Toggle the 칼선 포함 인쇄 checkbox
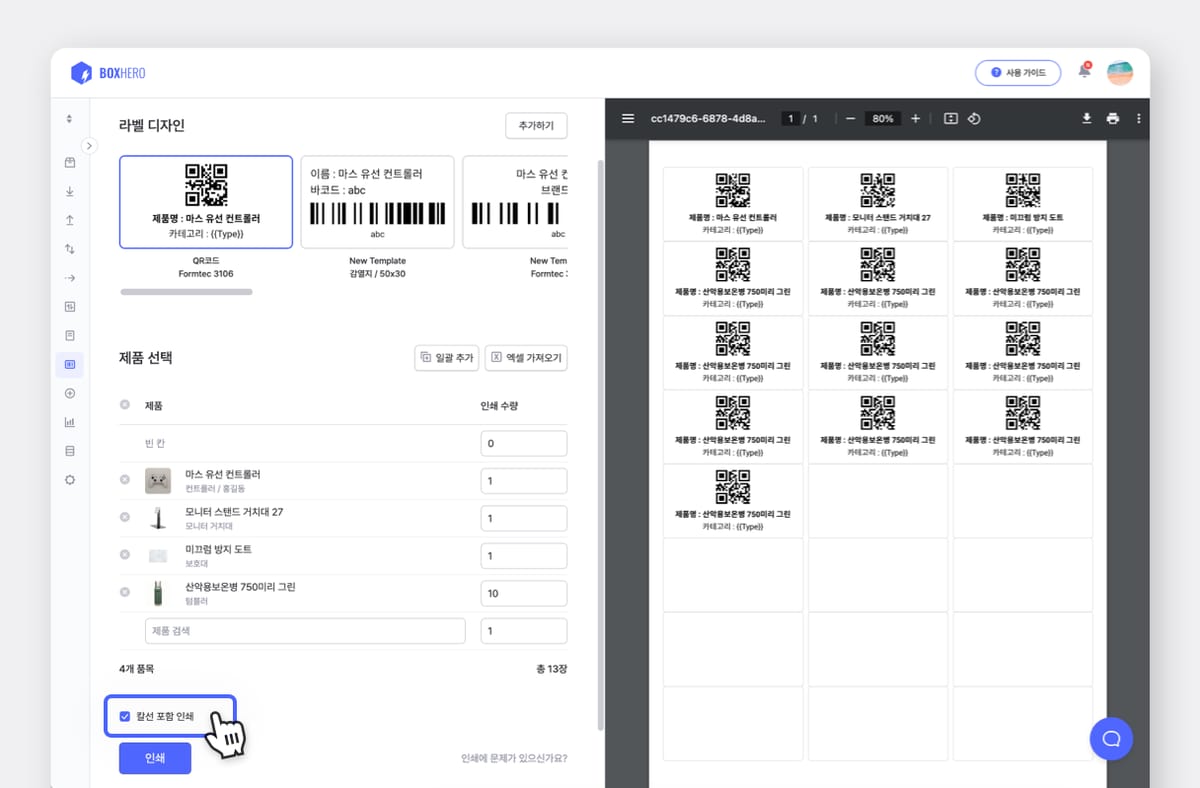The height and width of the screenshot is (788, 1200). coord(125,716)
